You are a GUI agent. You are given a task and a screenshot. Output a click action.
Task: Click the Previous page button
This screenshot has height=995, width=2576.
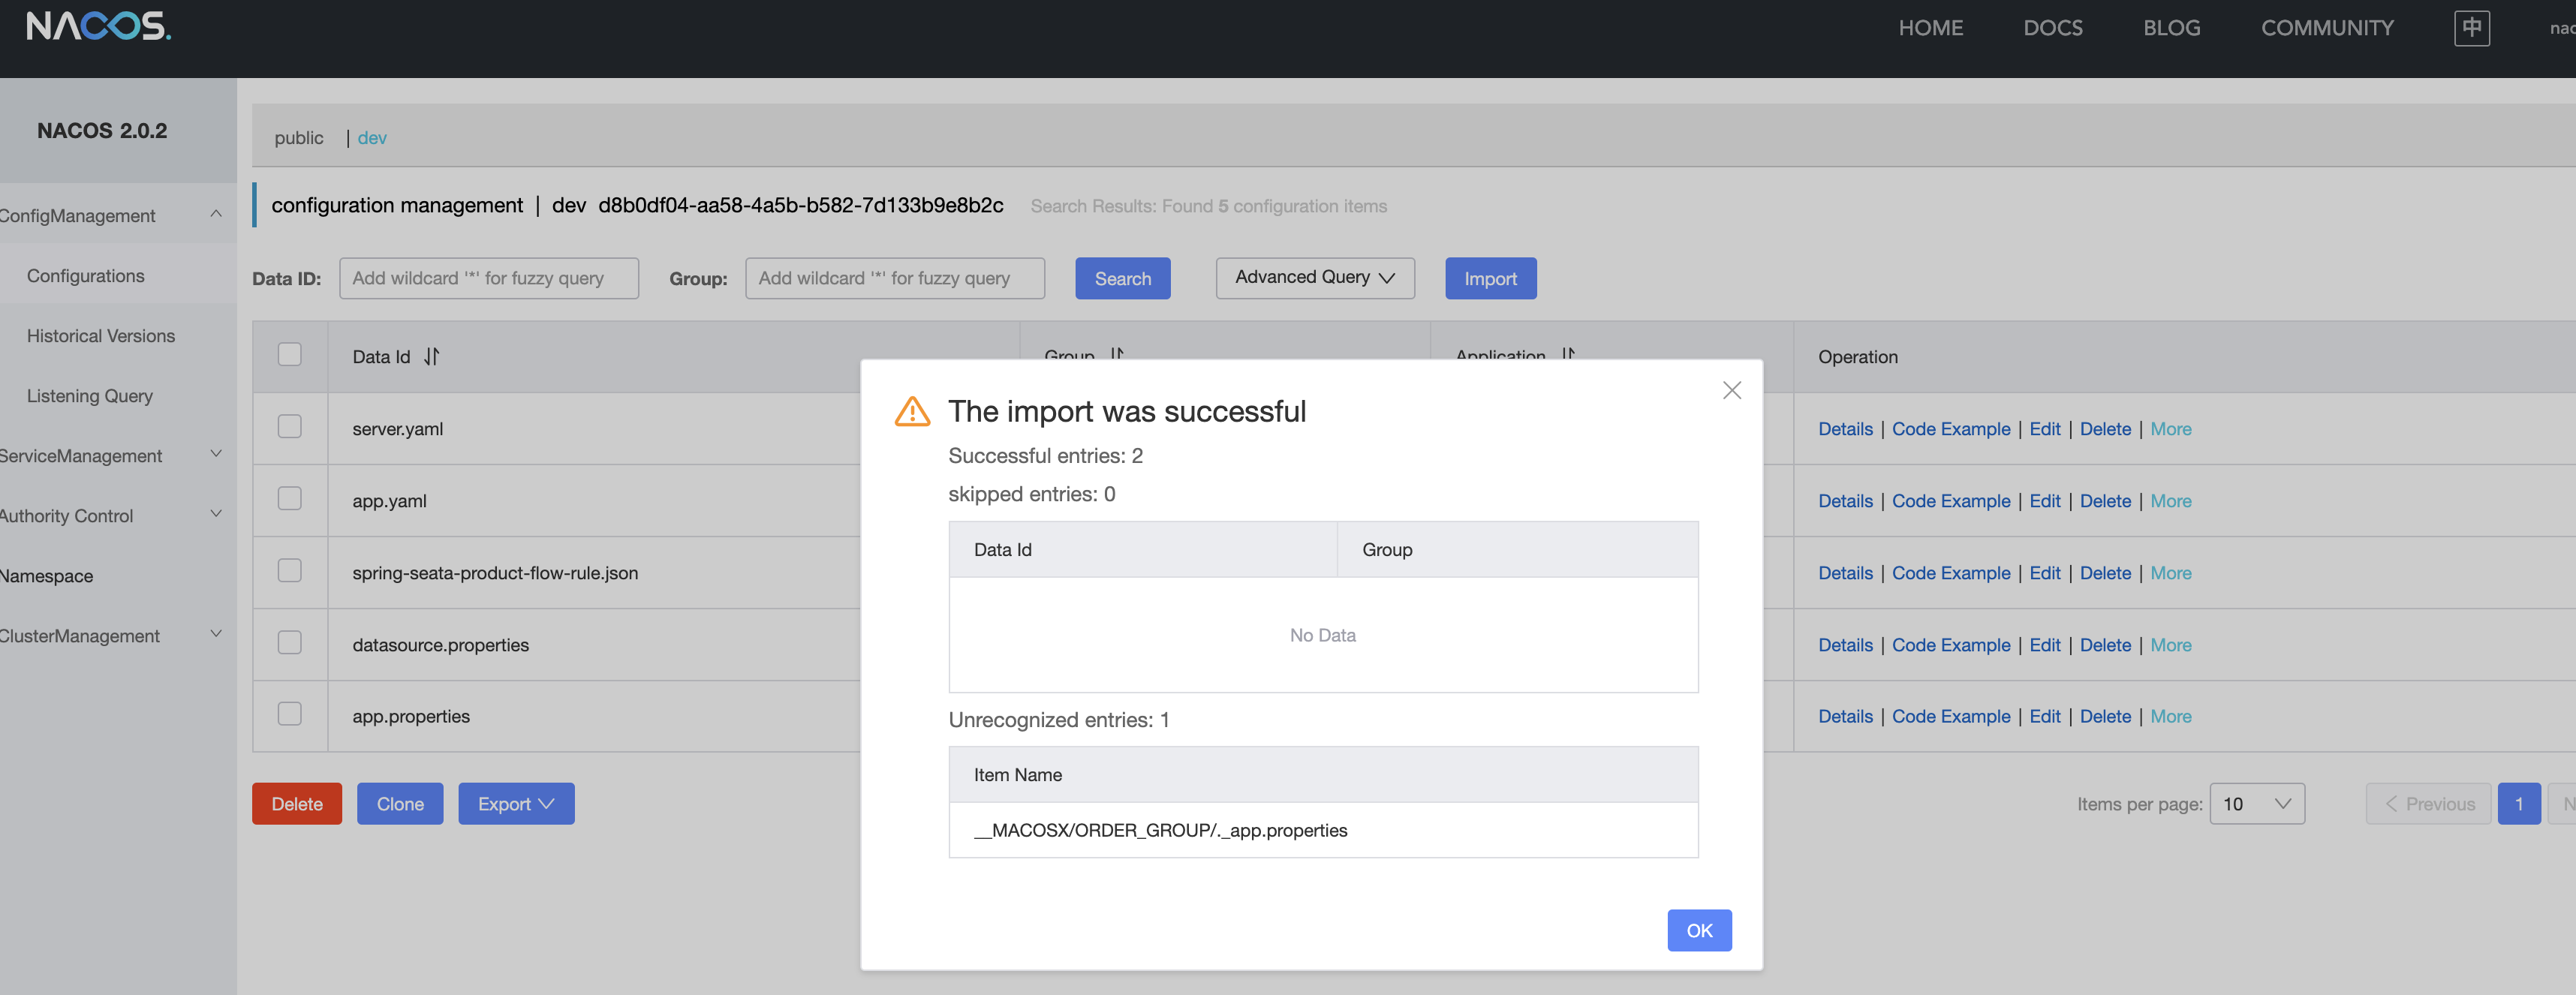[x=2428, y=804]
